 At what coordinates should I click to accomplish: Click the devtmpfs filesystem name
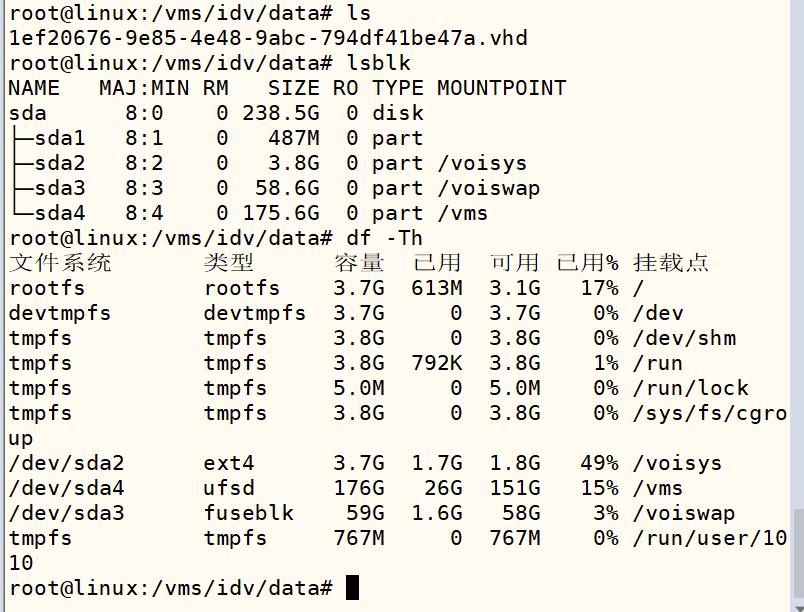coord(59,313)
